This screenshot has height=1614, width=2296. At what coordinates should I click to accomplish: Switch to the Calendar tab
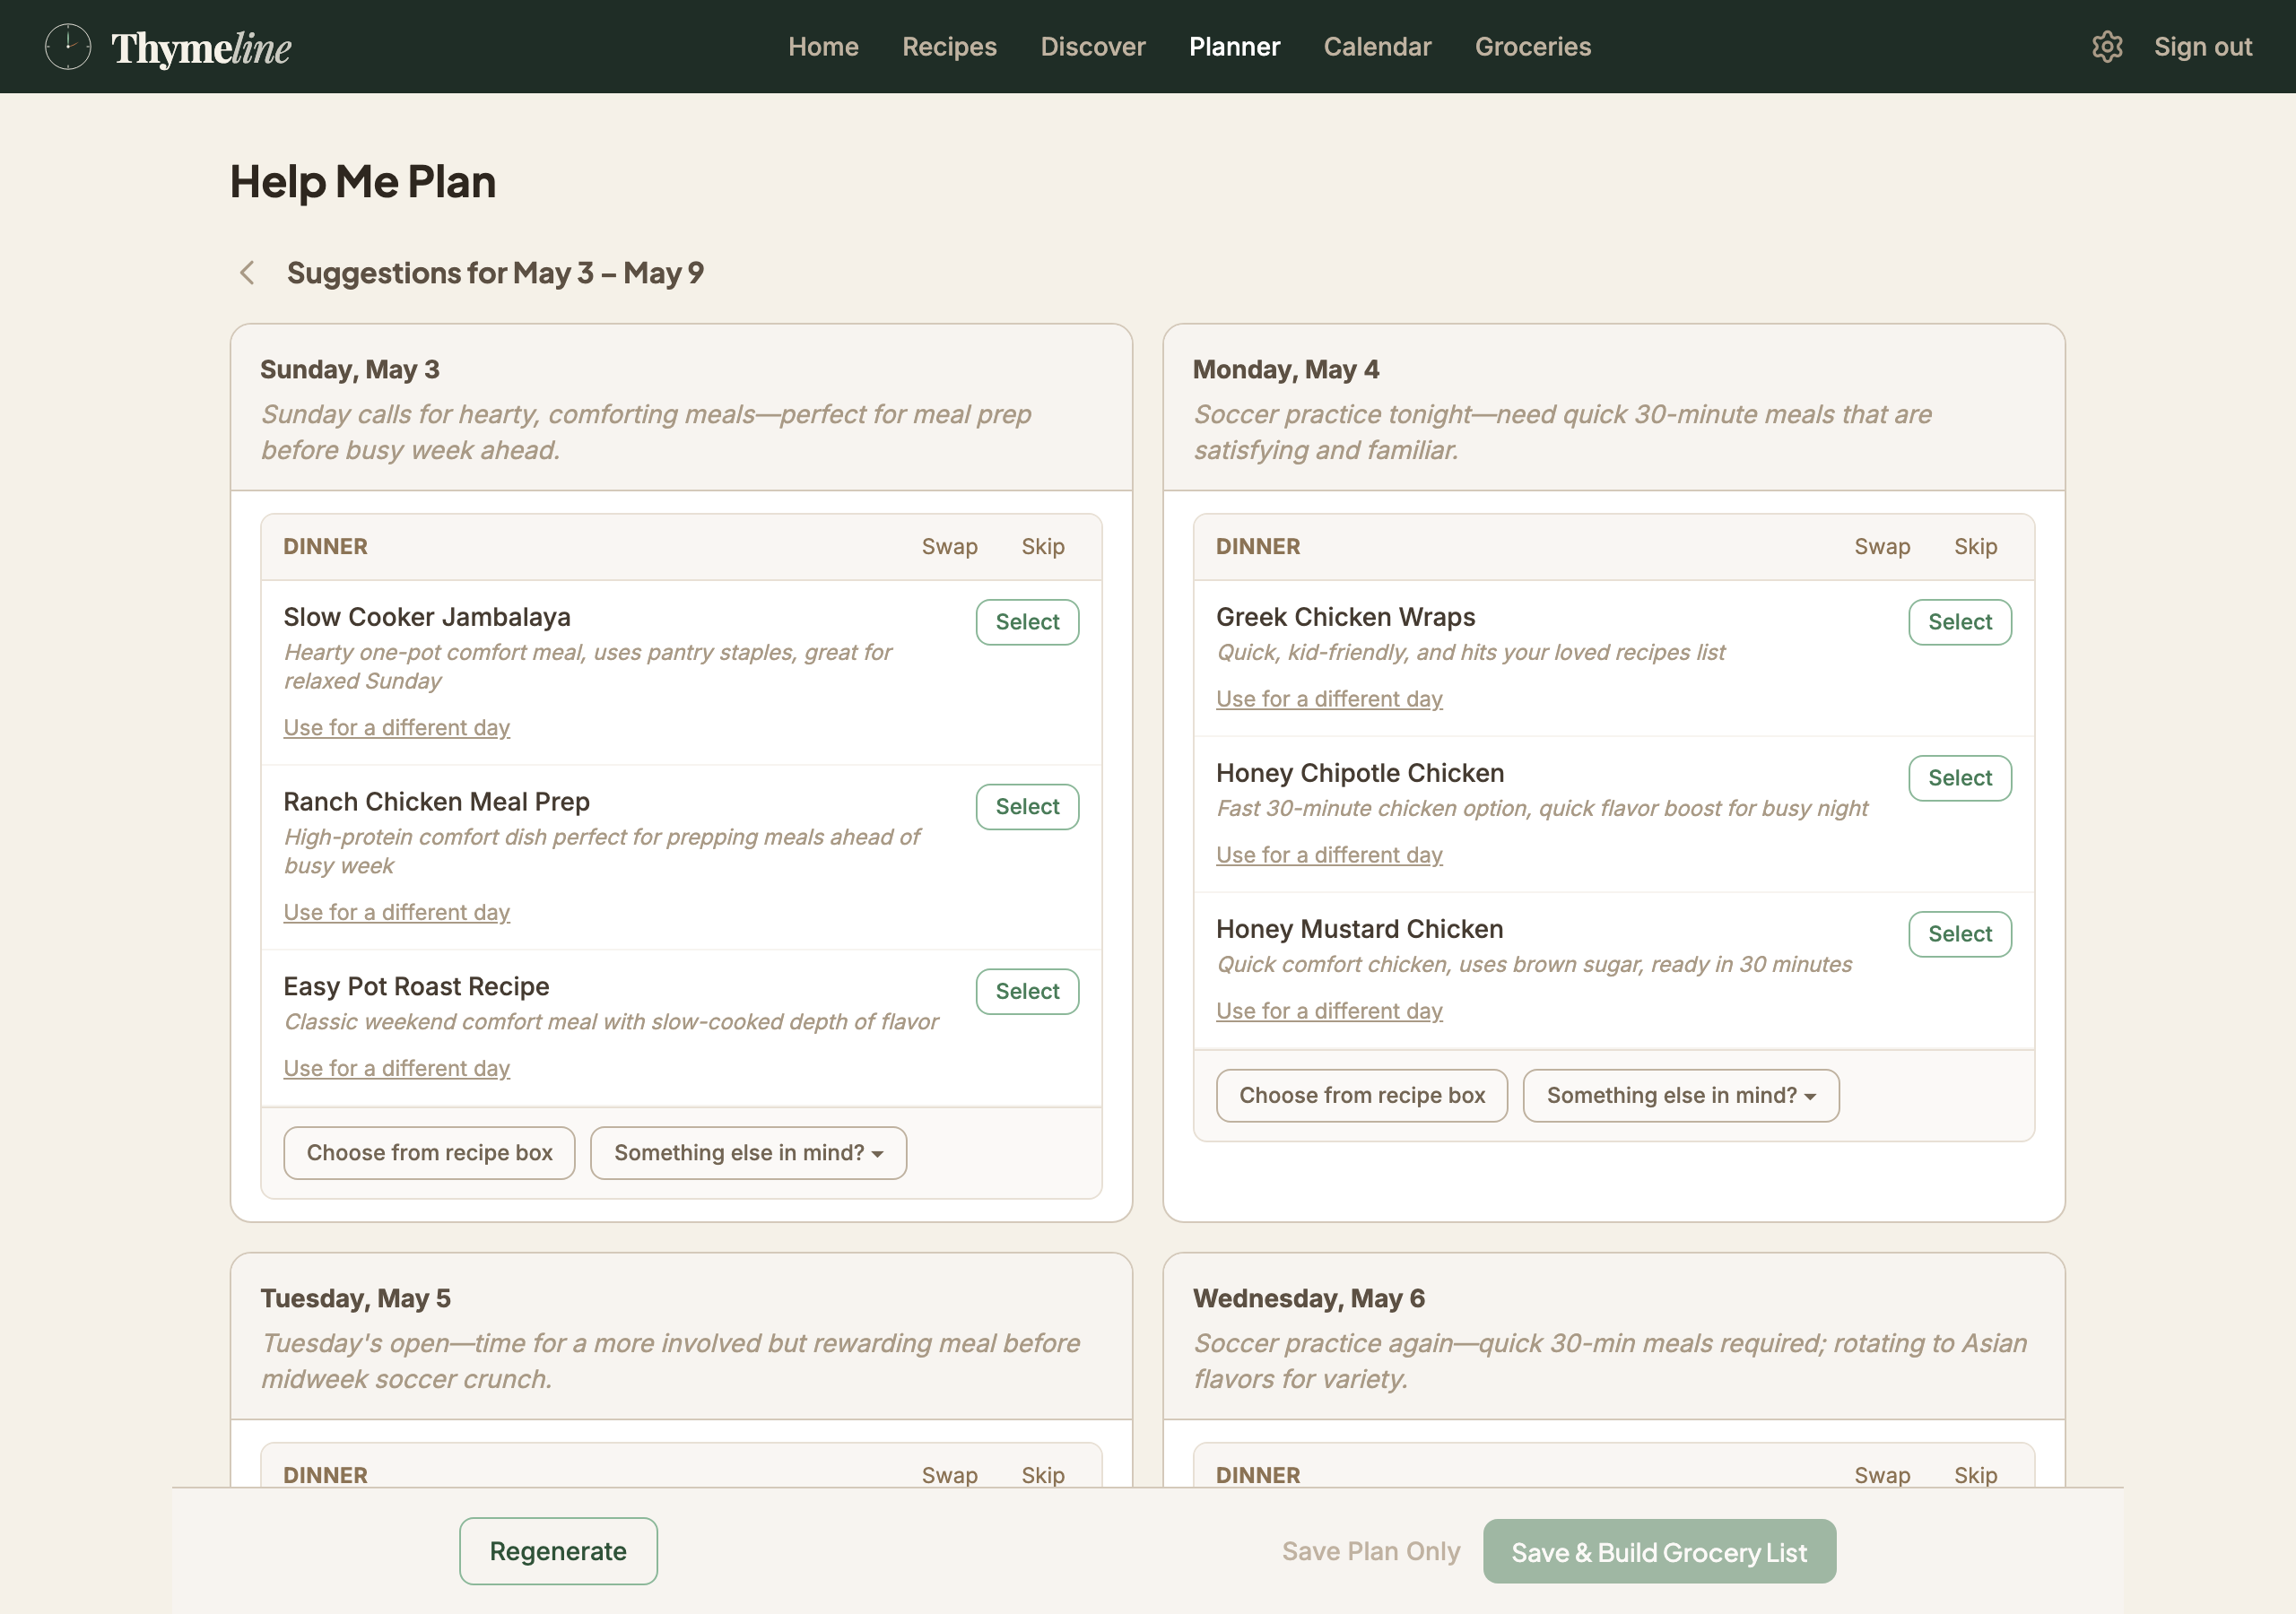click(1377, 46)
